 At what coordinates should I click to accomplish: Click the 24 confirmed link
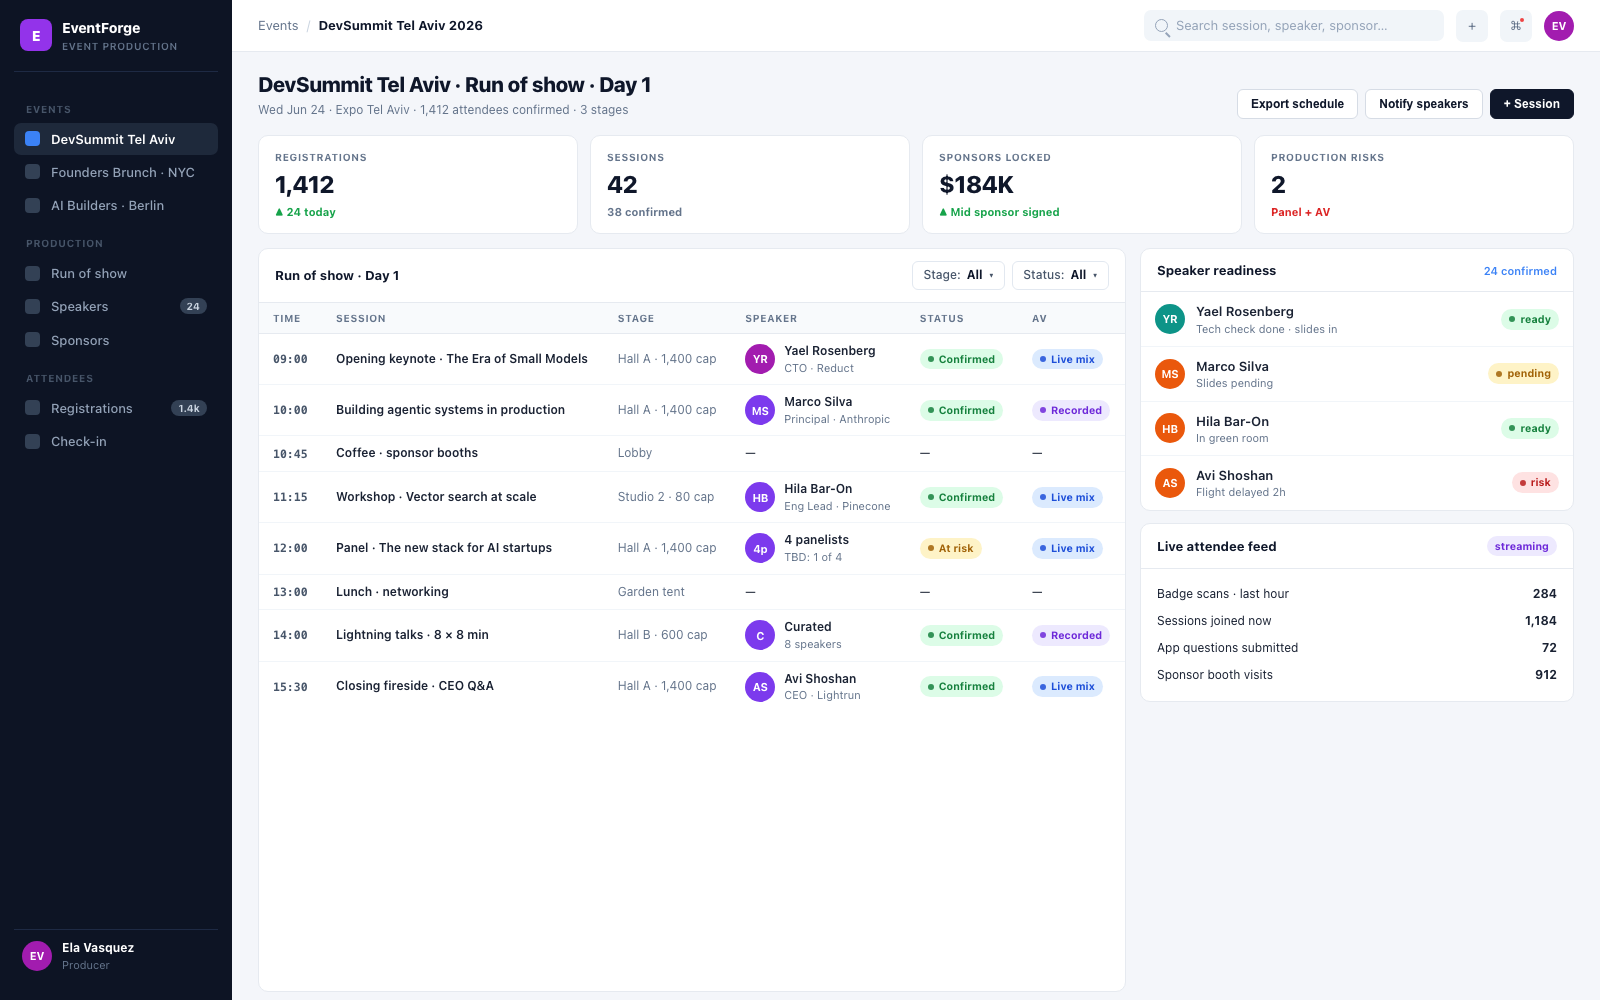tap(1520, 271)
